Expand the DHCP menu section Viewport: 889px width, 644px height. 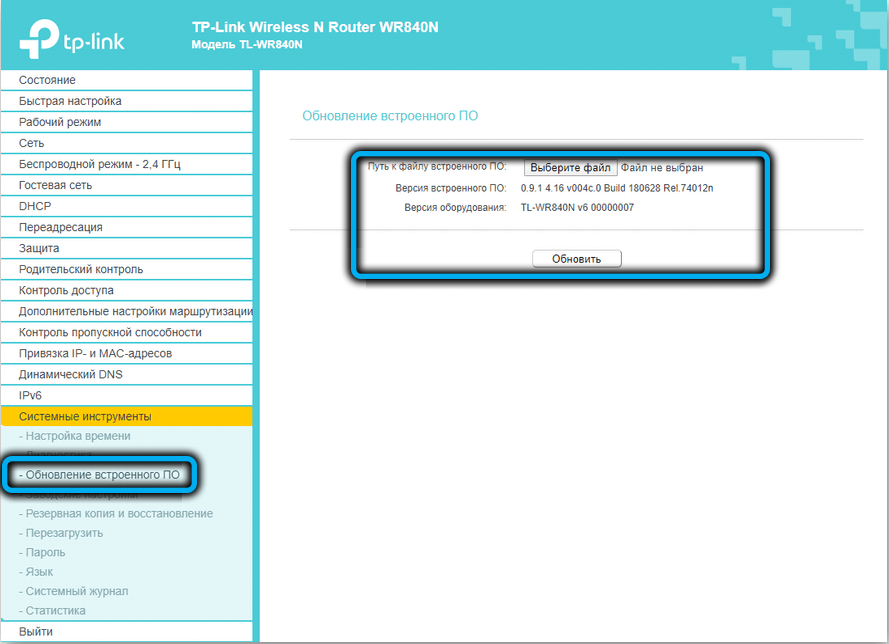(35, 206)
